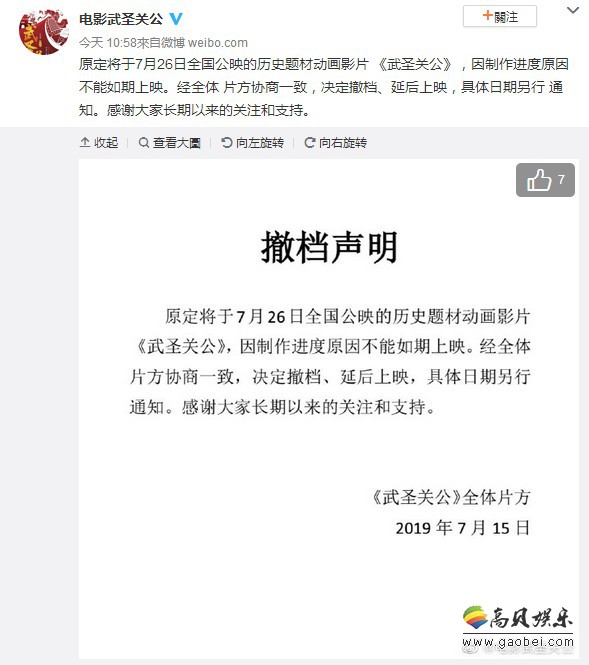589x665 pixels.
Task: Expand the post options chevron menu
Action: tap(573, 10)
